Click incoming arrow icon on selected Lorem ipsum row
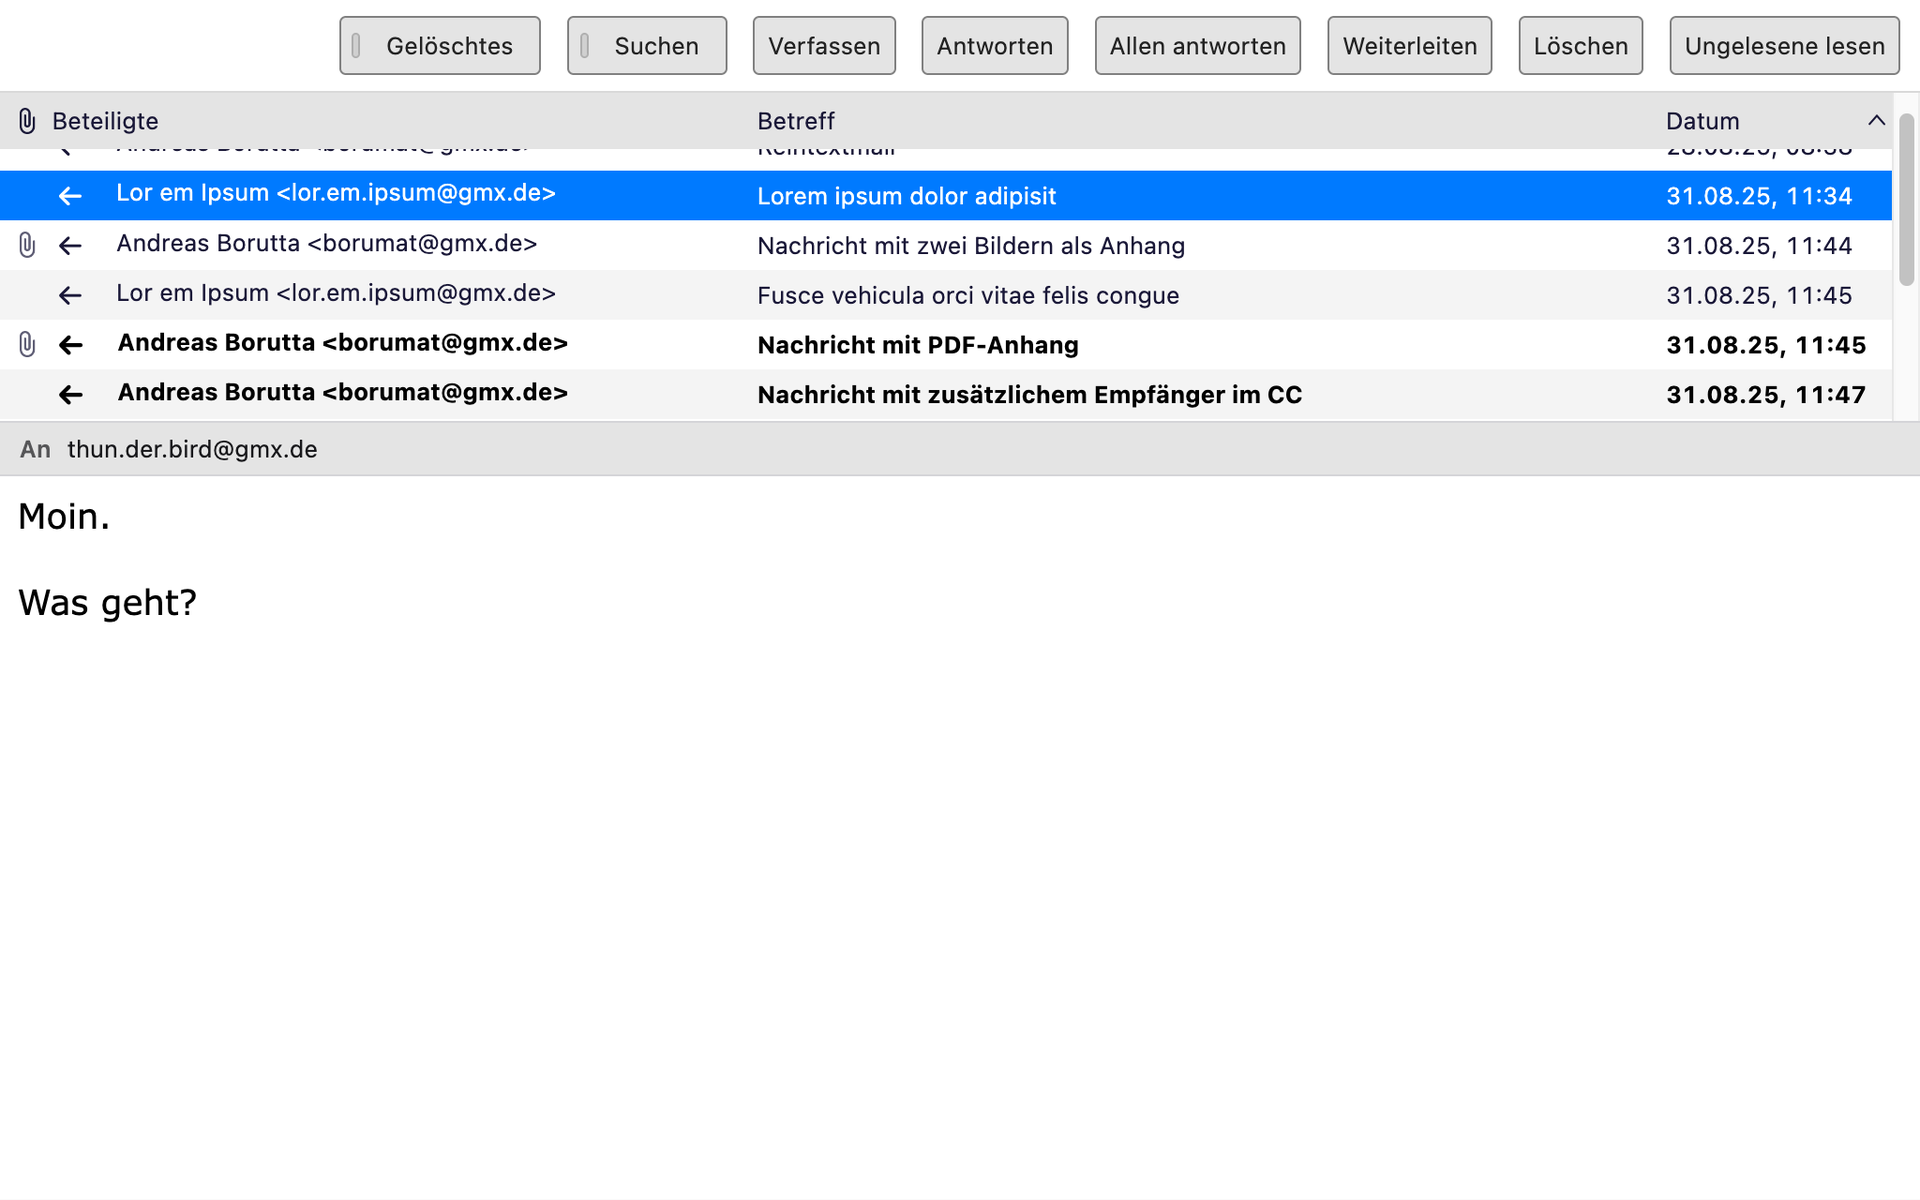Image resolution: width=1920 pixels, height=1200 pixels. coord(70,196)
